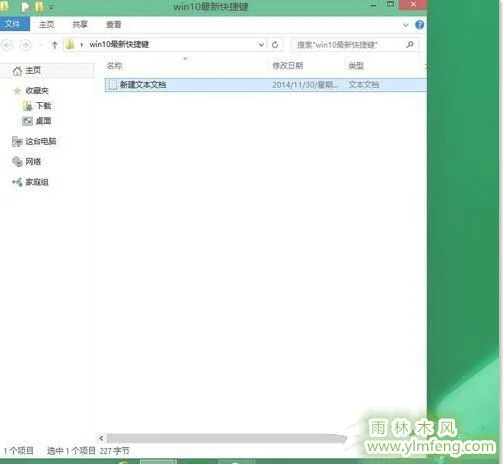
Task: Refresh the current folder
Action: pos(275,45)
